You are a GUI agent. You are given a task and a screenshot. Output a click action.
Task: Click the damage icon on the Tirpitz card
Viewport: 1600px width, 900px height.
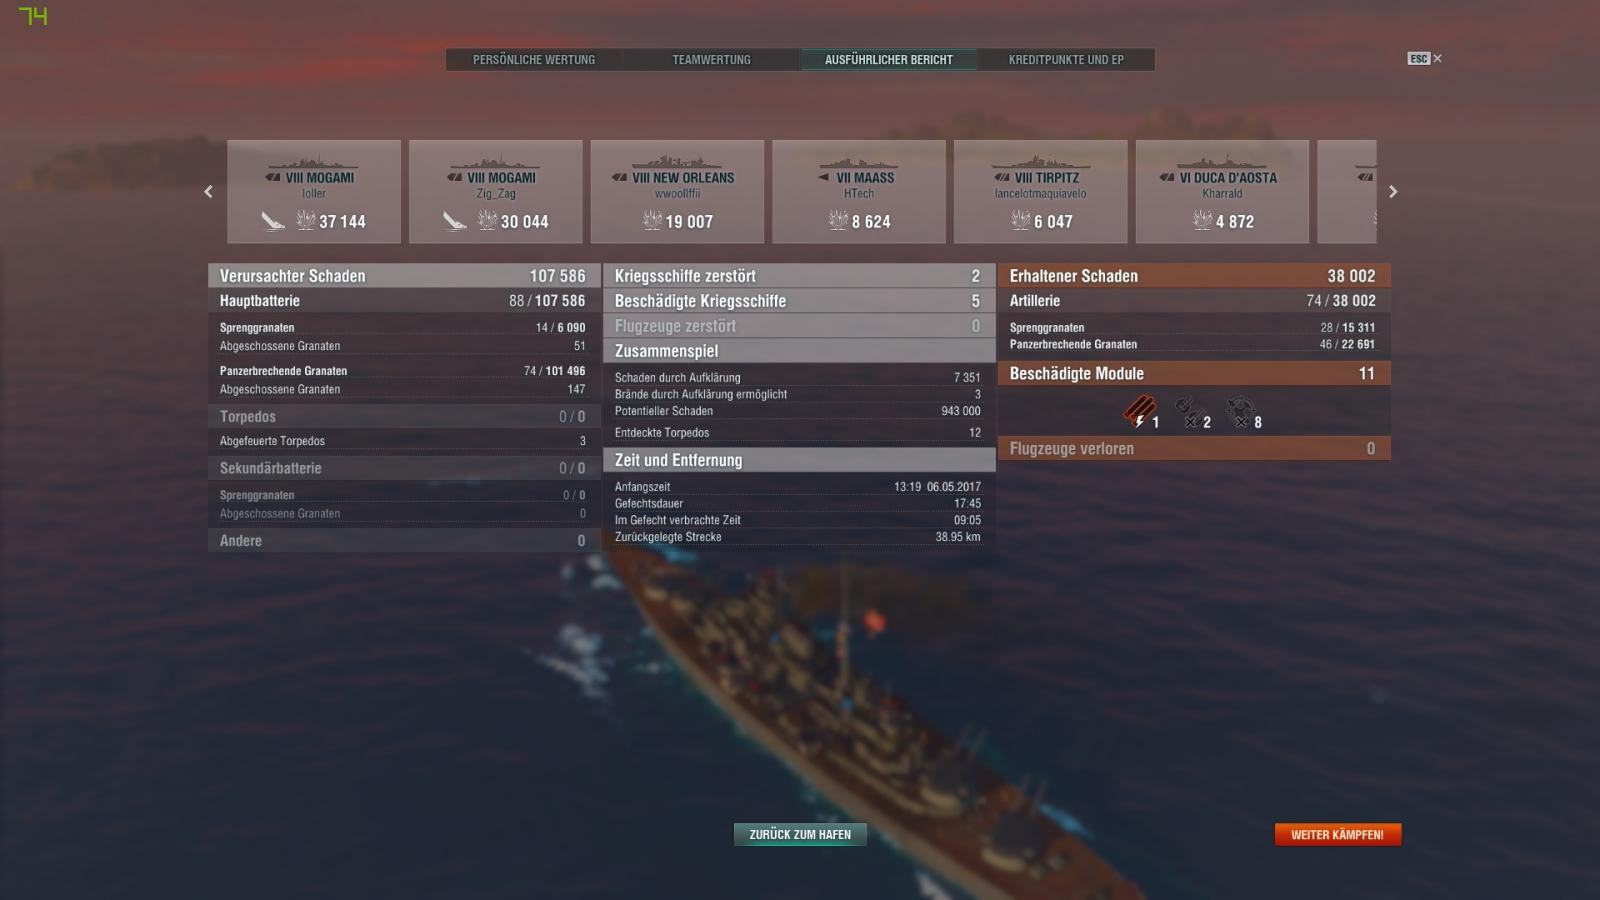point(1020,220)
